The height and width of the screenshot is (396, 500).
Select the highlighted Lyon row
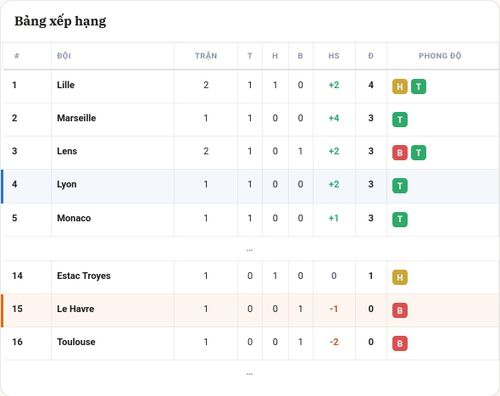[250, 186]
